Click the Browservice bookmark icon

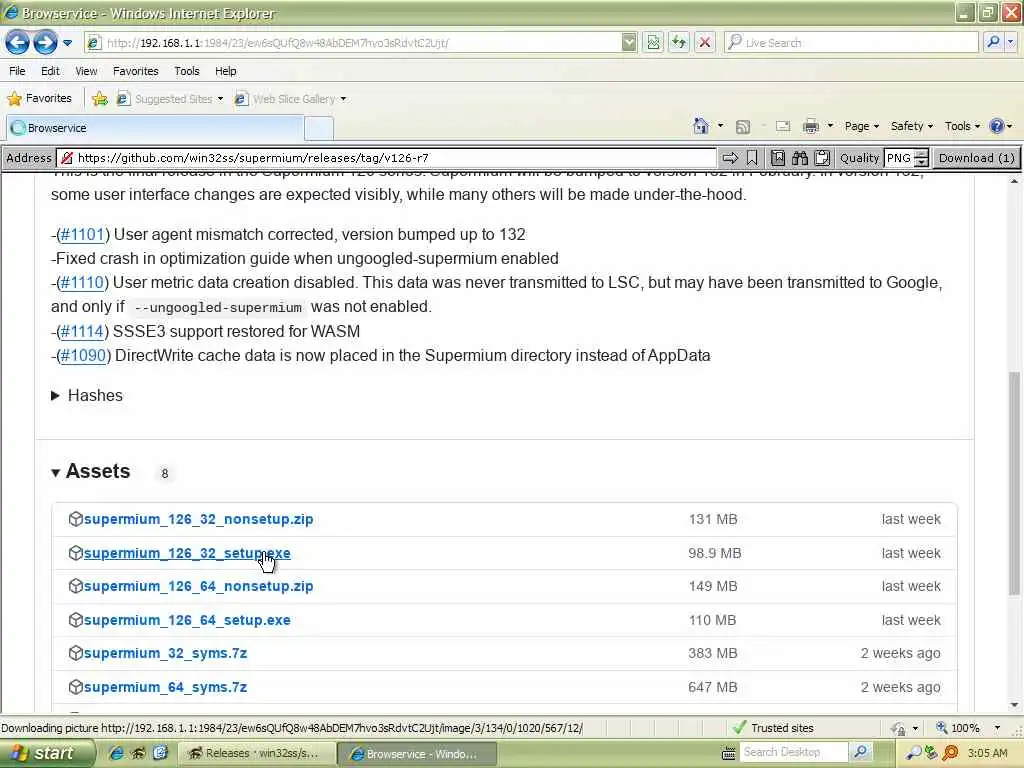pos(752,158)
